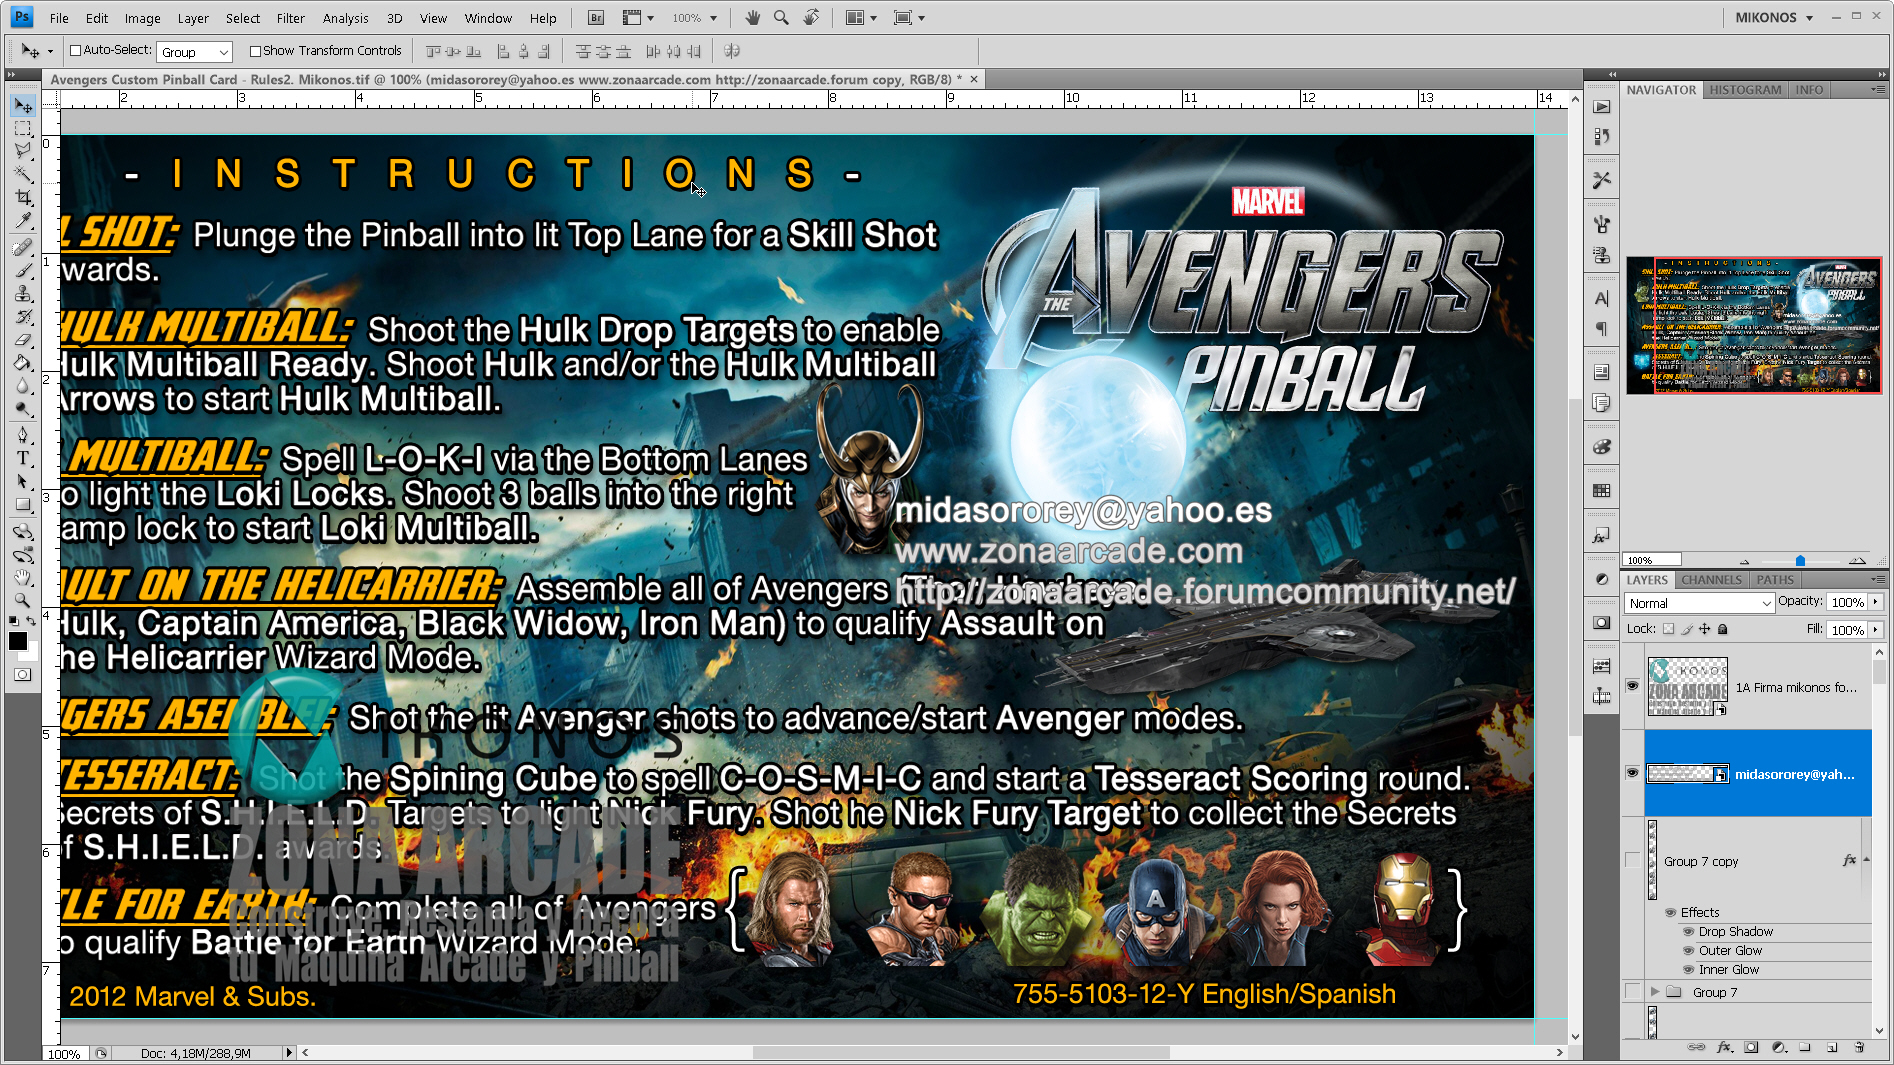1894x1065 pixels.
Task: Open the Fill slider arrow
Action: click(x=1876, y=630)
